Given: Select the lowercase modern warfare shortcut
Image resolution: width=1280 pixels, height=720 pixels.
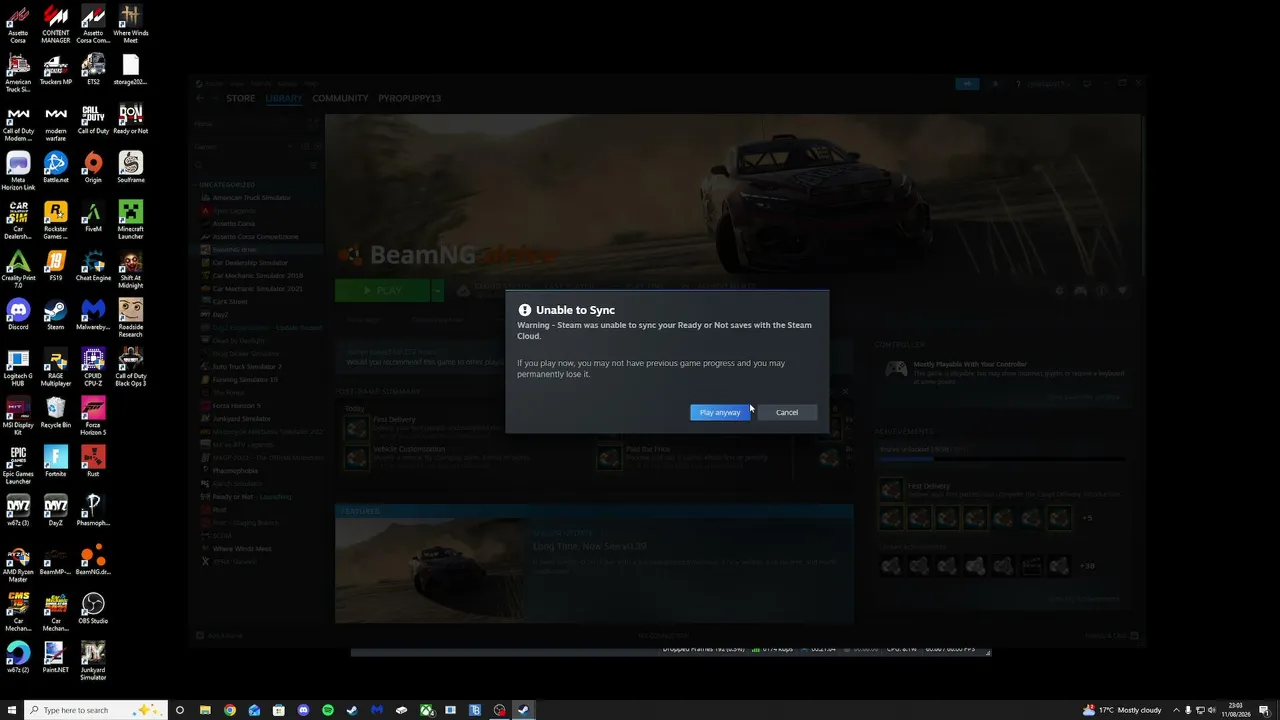Looking at the screenshot, I should tap(56, 123).
